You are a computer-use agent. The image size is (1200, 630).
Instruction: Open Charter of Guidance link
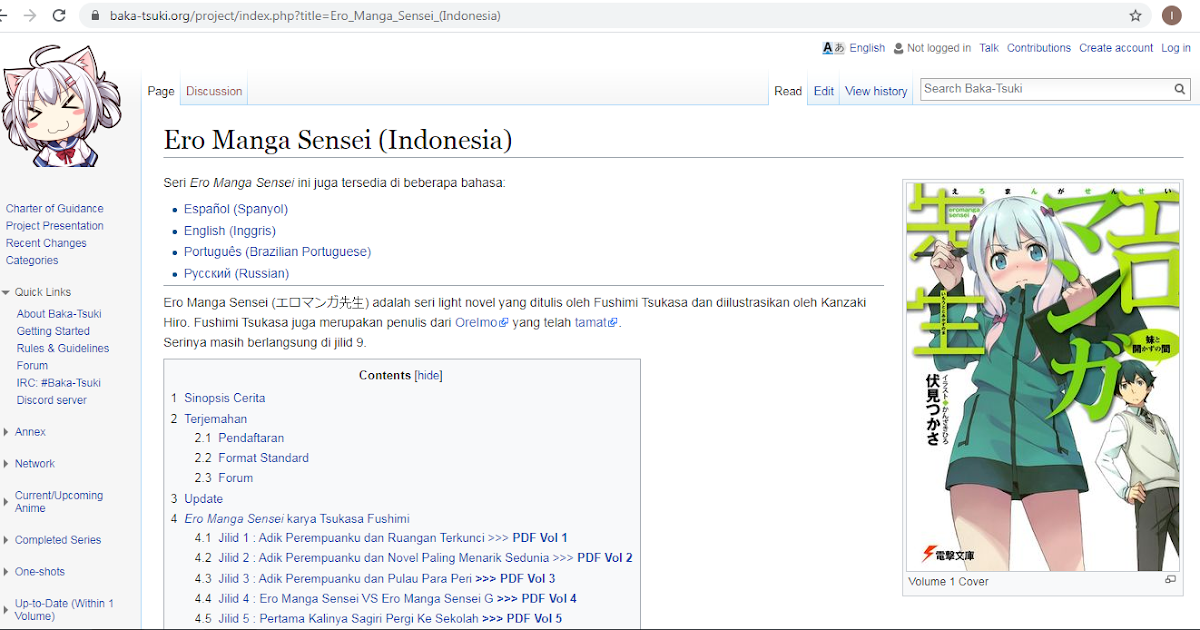pos(55,209)
